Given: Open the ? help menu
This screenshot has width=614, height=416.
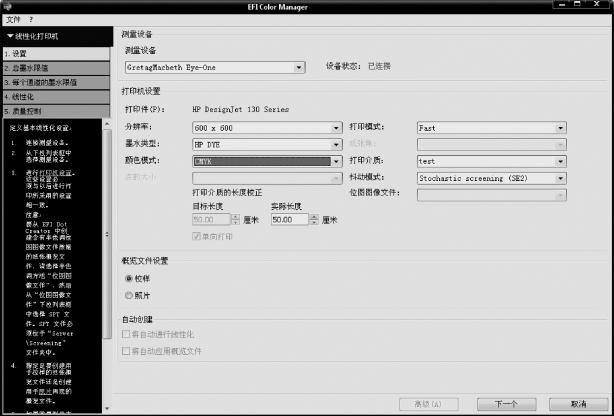Looking at the screenshot, I should 31,19.
